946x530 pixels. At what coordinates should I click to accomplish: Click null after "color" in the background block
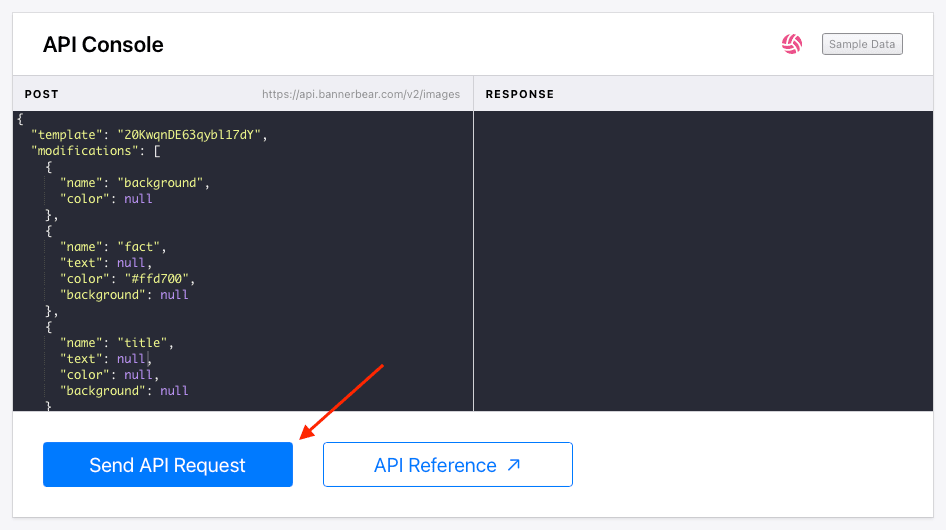pos(138,199)
